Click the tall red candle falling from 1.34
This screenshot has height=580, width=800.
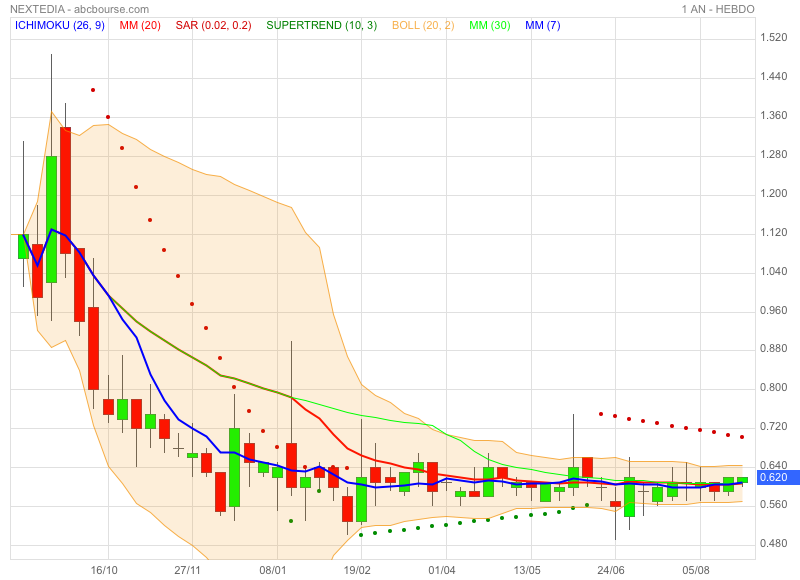point(65,190)
